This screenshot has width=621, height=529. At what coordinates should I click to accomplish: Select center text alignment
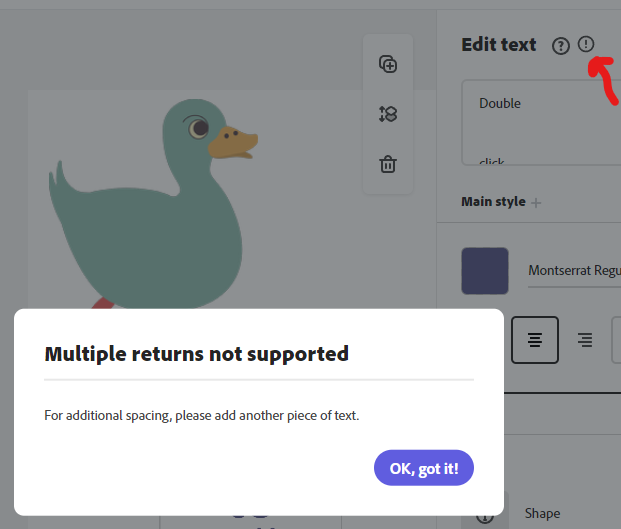tap(535, 340)
